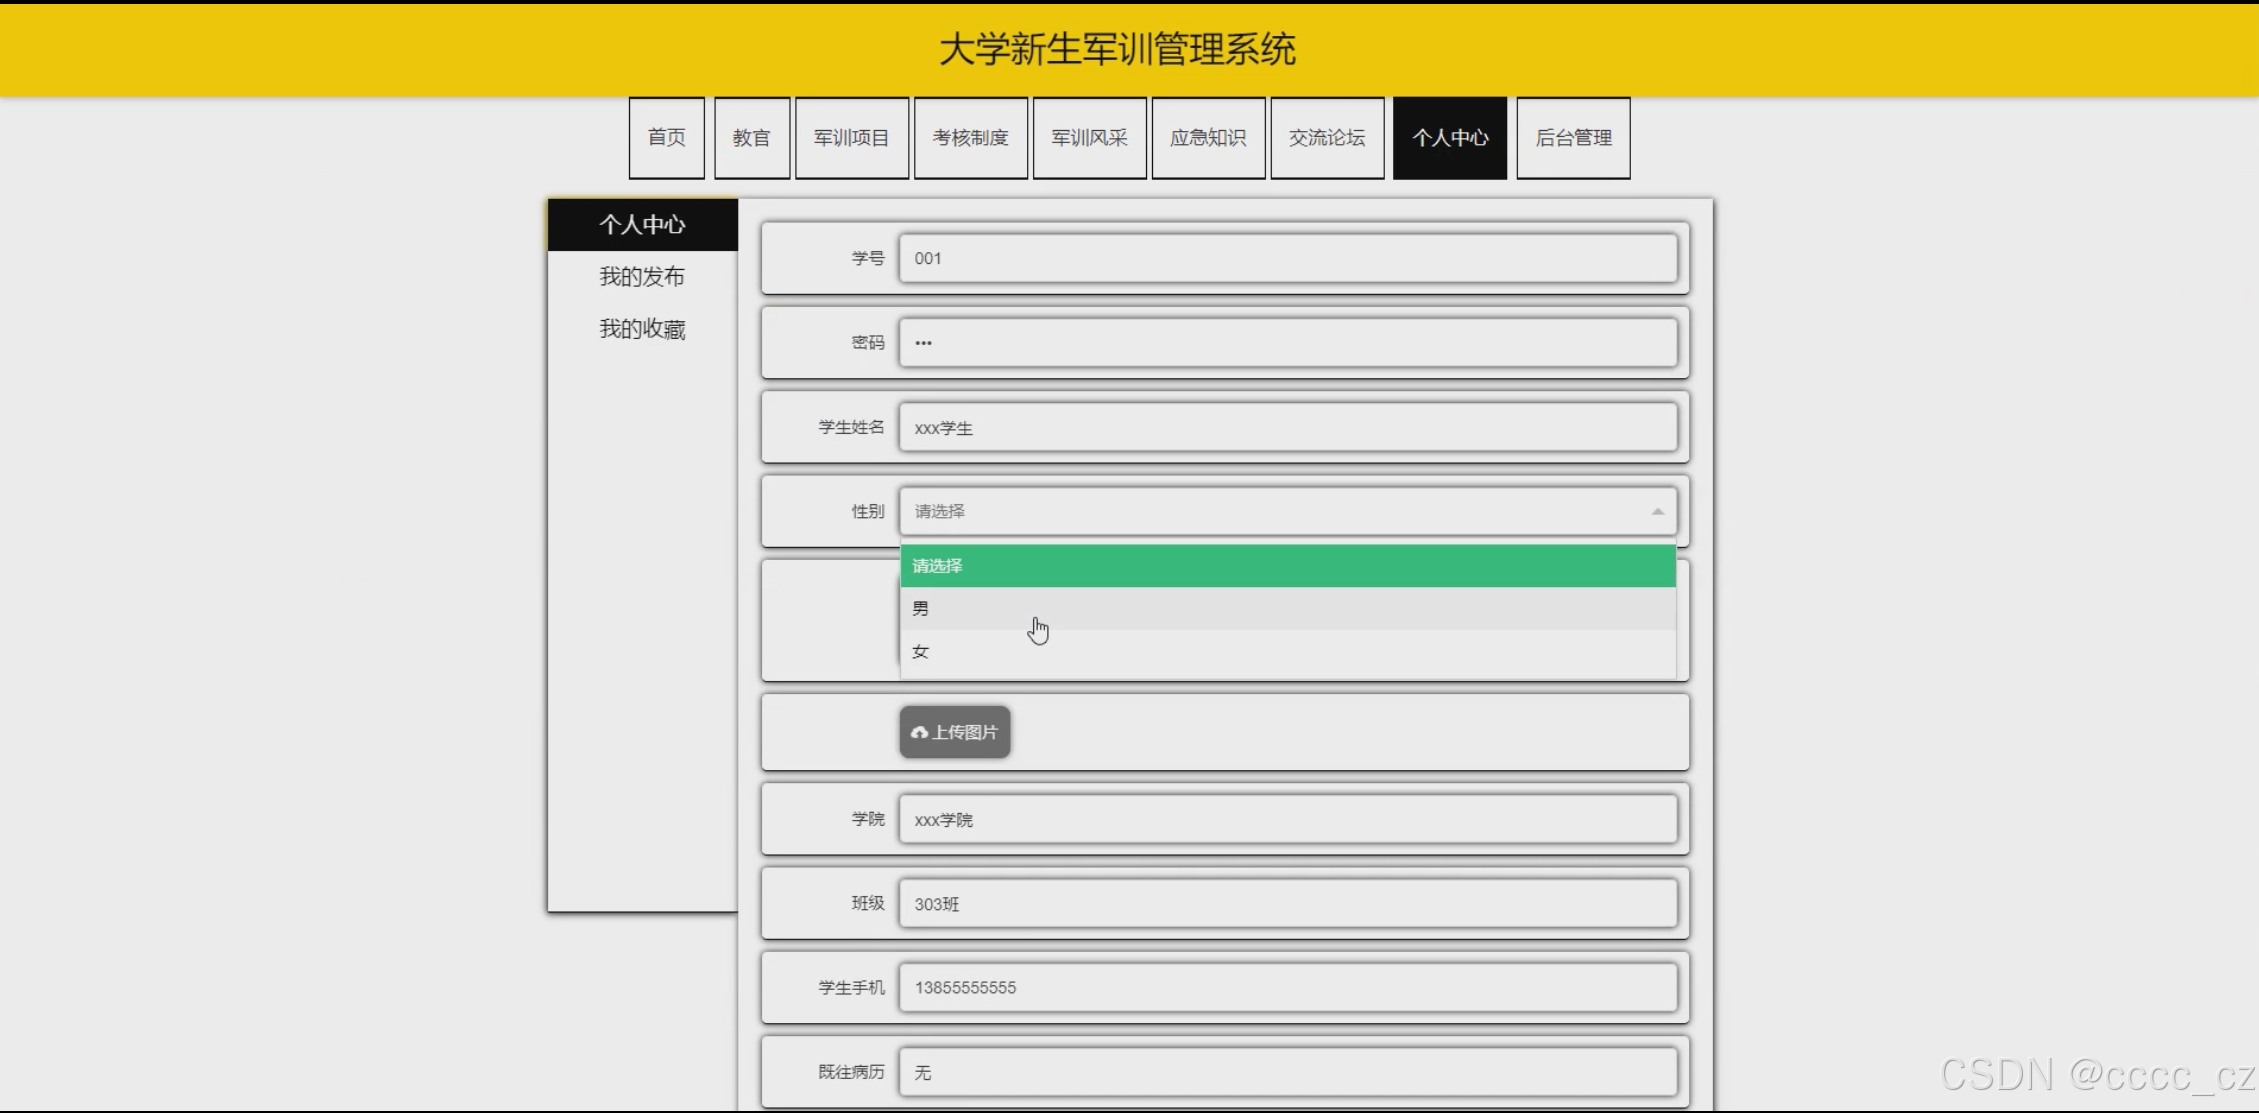Click the 学生姓名 text field
This screenshot has height=1113, width=2259.
pyautogui.click(x=1287, y=428)
